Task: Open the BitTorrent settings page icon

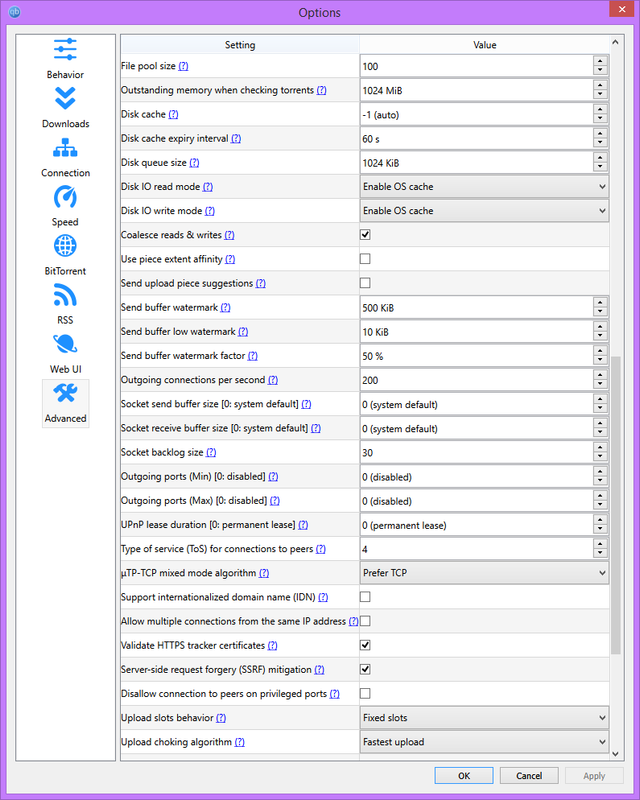Action: pos(65,246)
